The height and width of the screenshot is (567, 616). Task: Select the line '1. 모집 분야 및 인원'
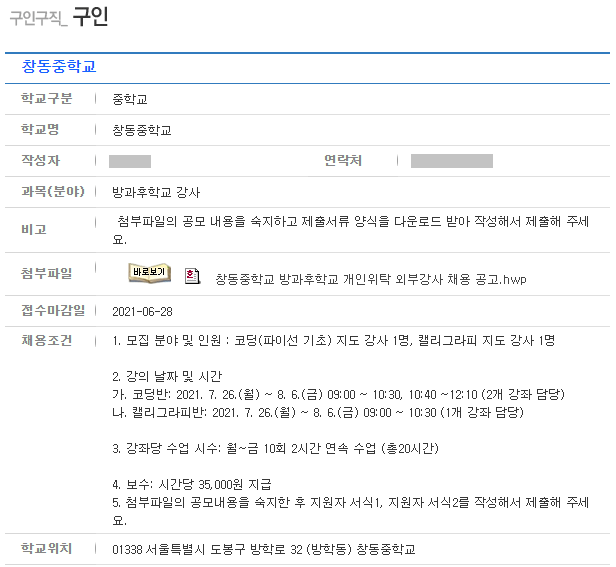[x=333, y=340]
